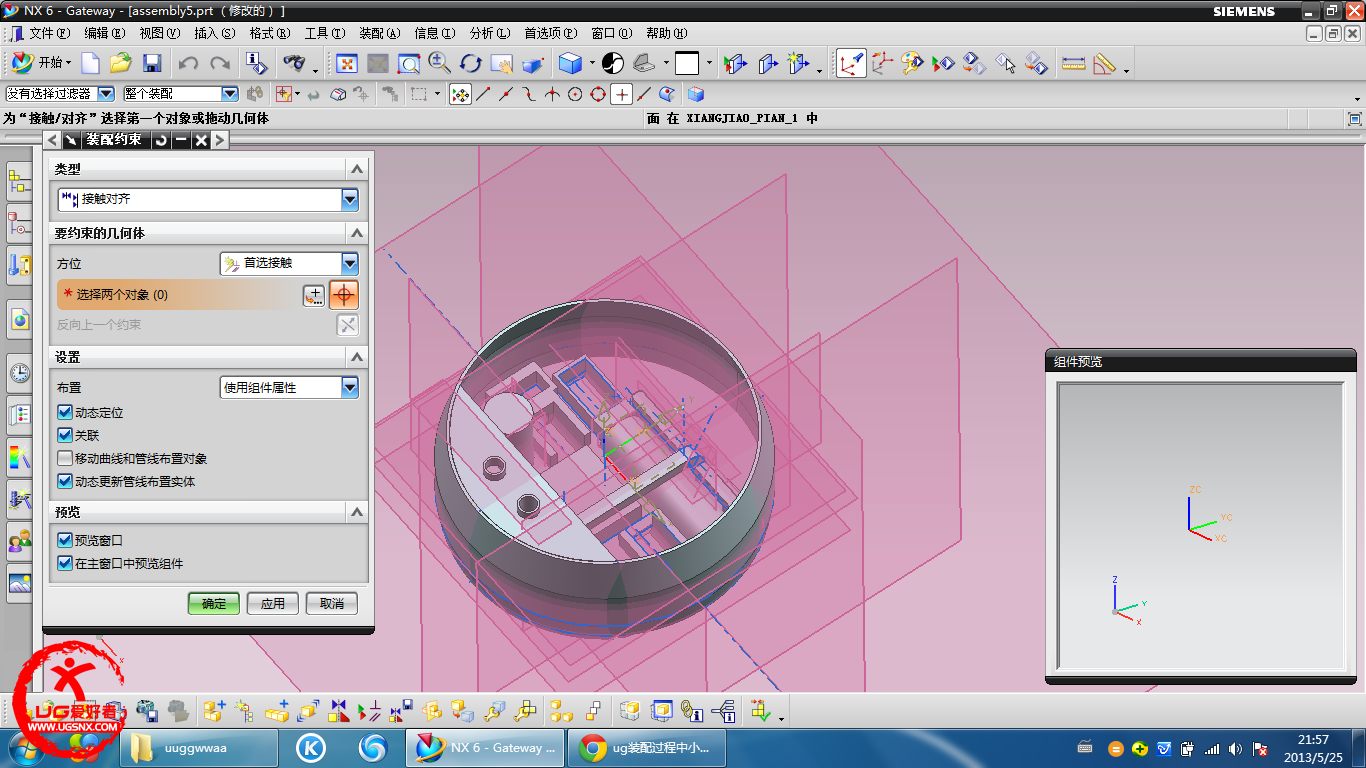
Task: Uncheck the 动态定位 checkbox
Action: pyautogui.click(x=65, y=413)
